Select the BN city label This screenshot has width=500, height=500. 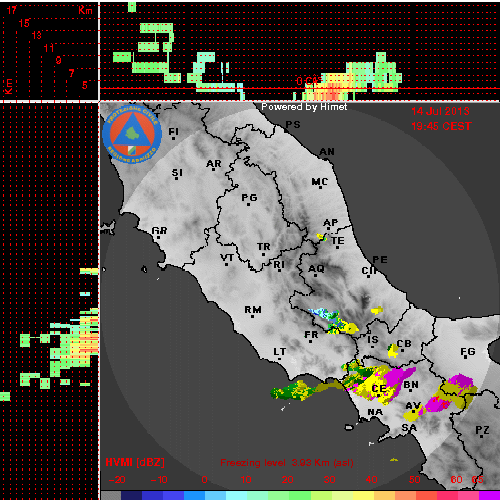[411, 385]
